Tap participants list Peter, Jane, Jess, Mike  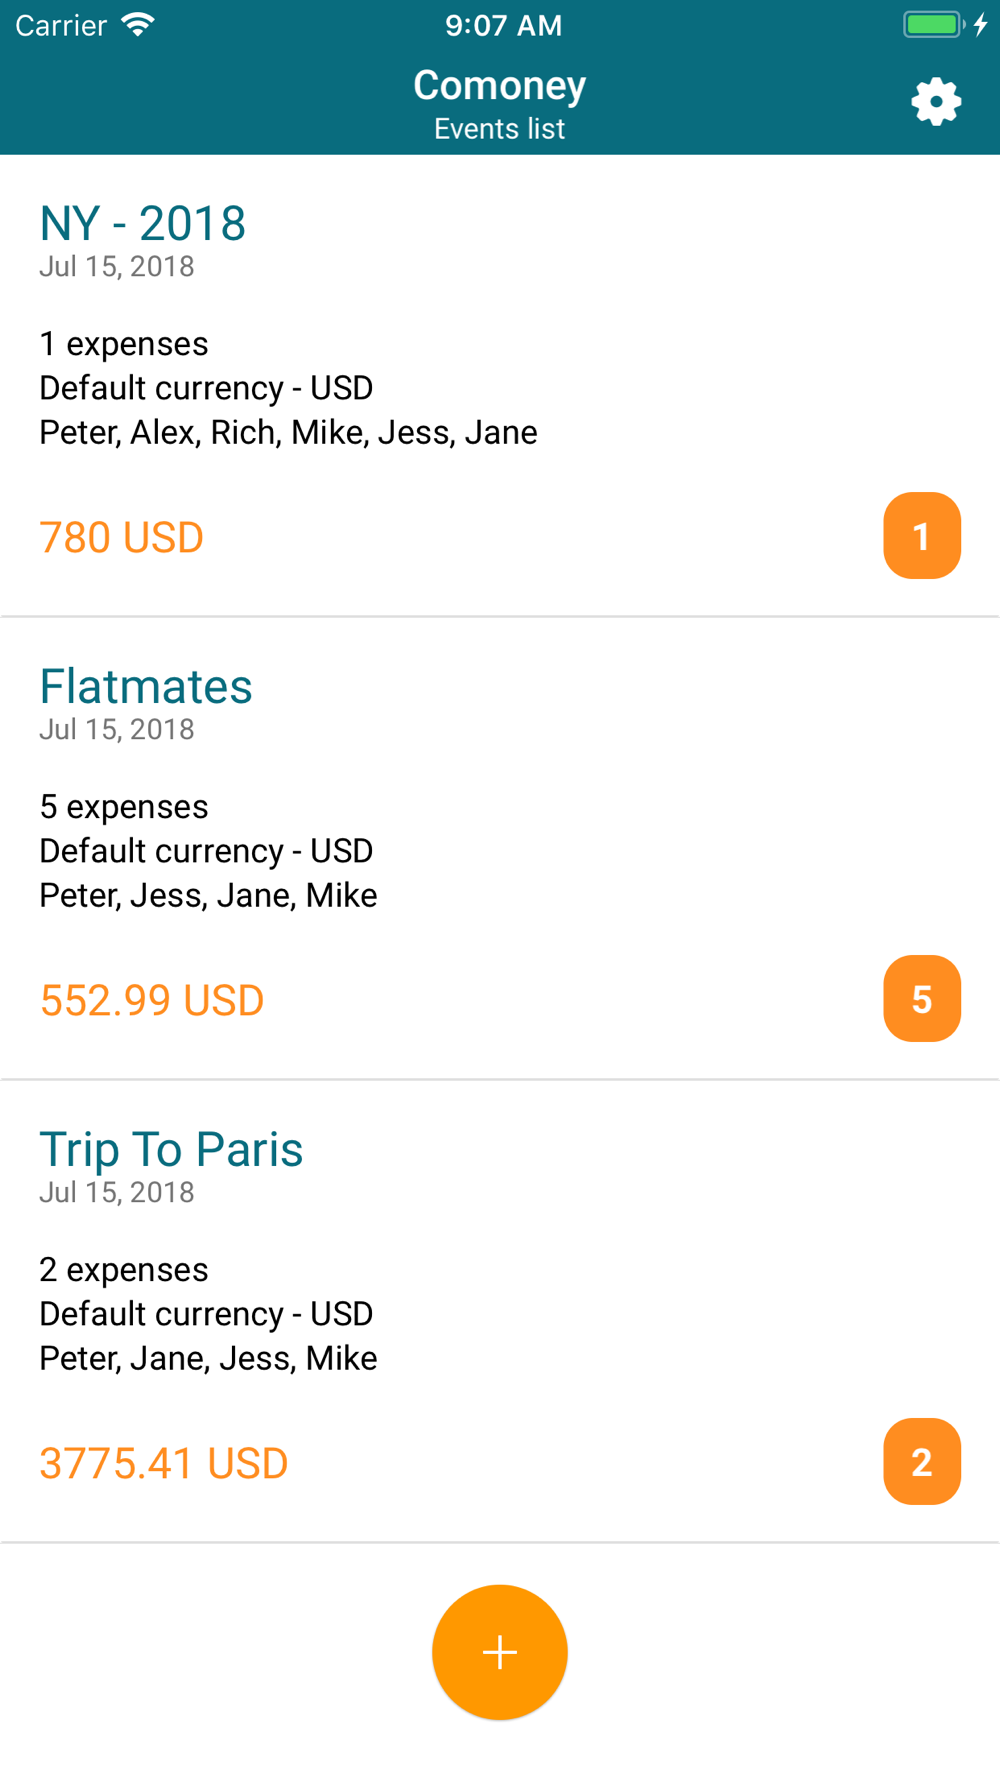(x=208, y=1358)
